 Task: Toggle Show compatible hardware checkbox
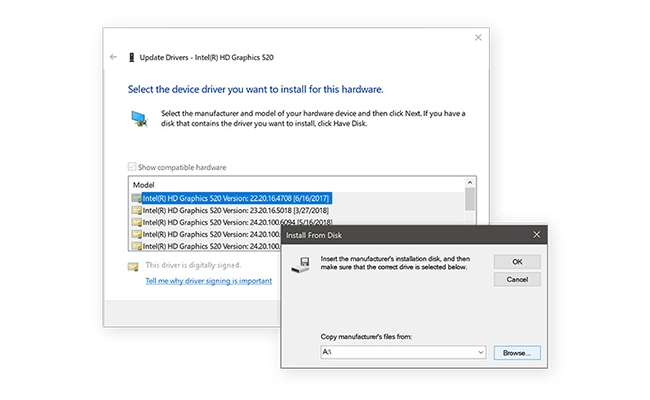132,167
